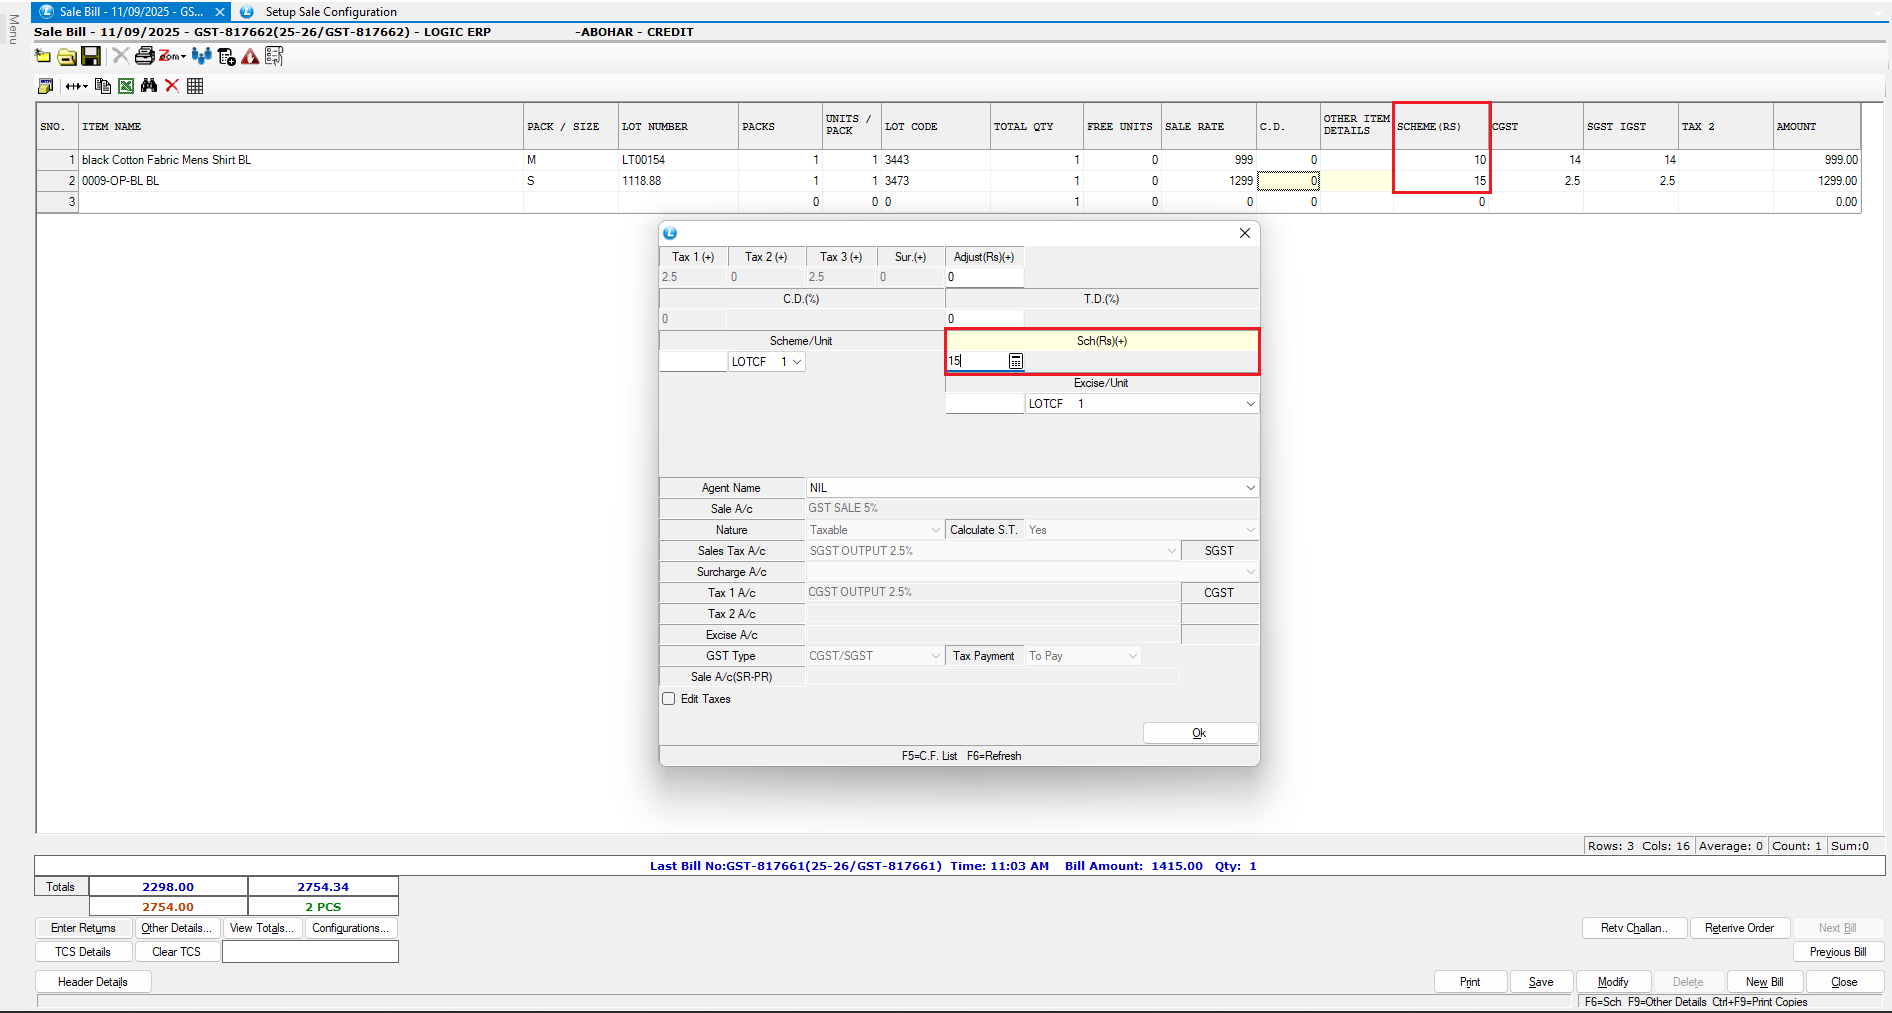
Task: Open the Scheme/Unit LOTCF dropdown
Action: pos(796,362)
